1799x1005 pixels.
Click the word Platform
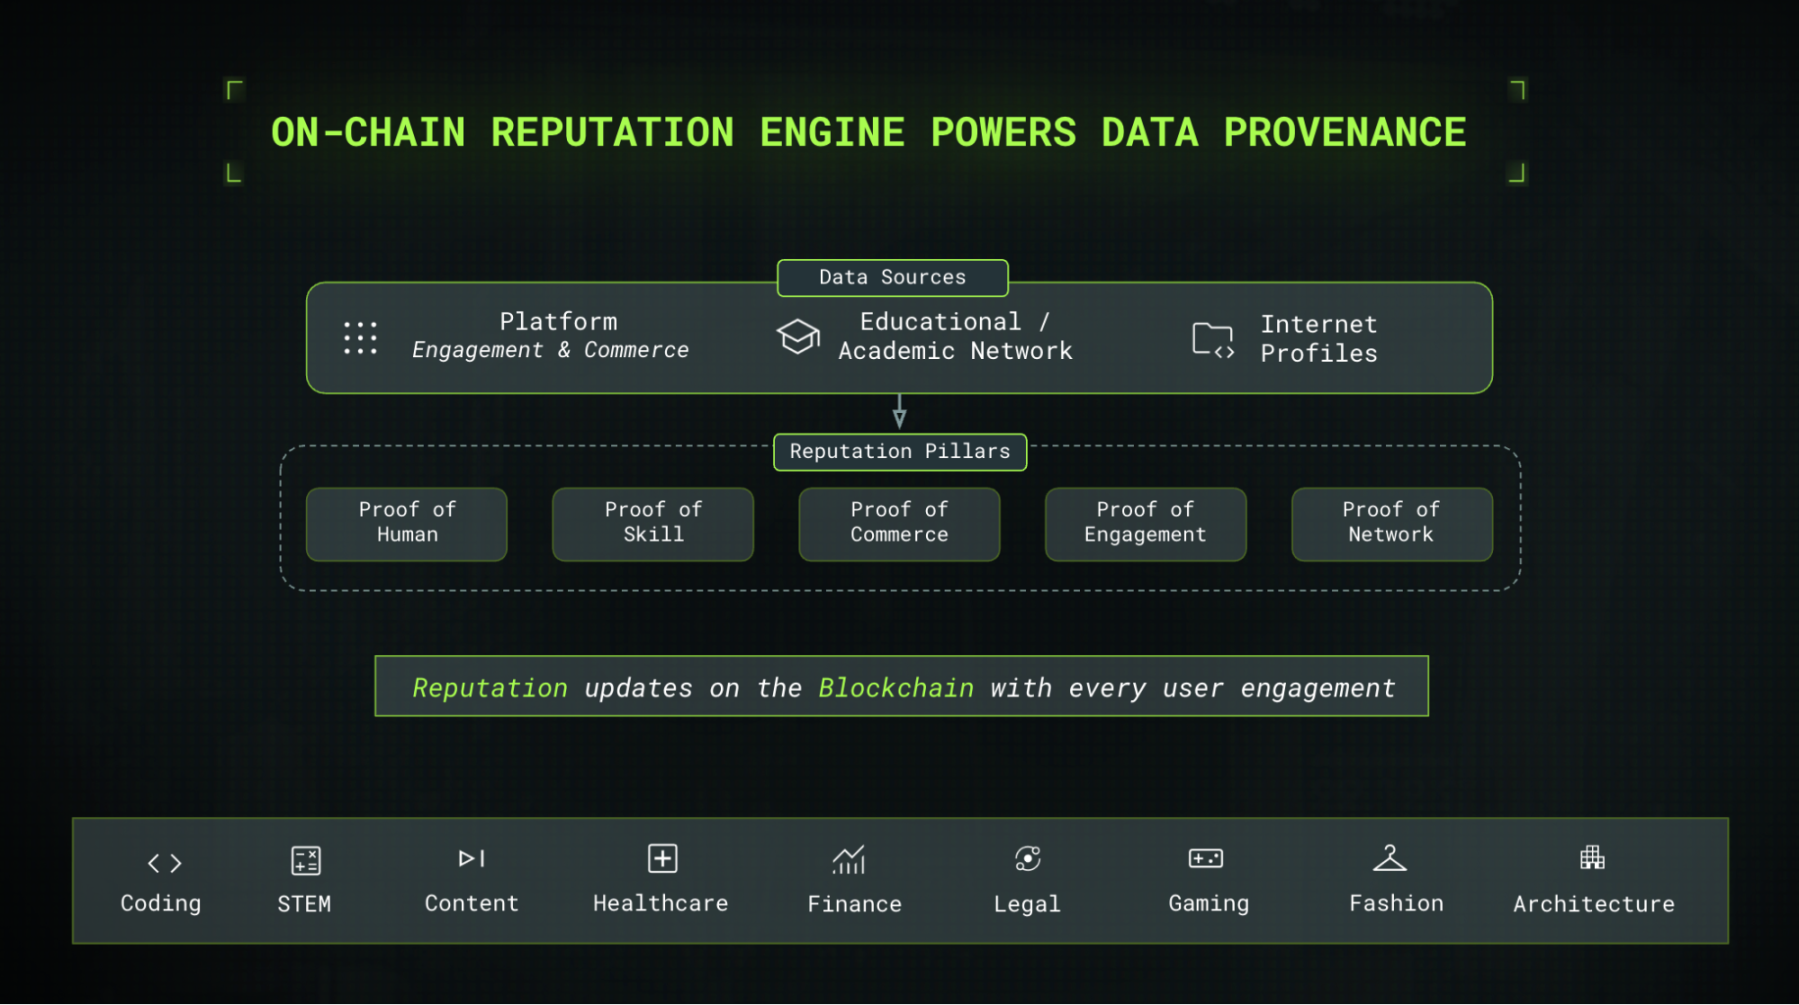[559, 321]
